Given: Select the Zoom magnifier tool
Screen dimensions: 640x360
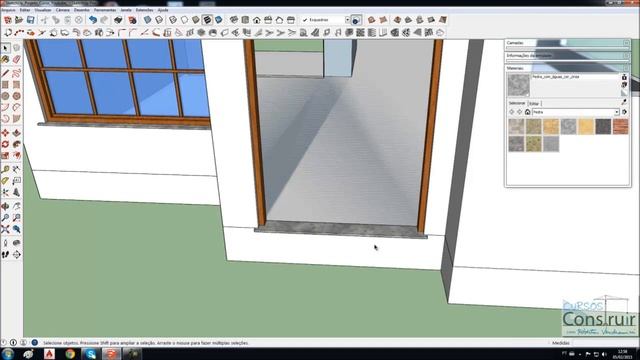Looking at the screenshot, I should click(5, 218).
